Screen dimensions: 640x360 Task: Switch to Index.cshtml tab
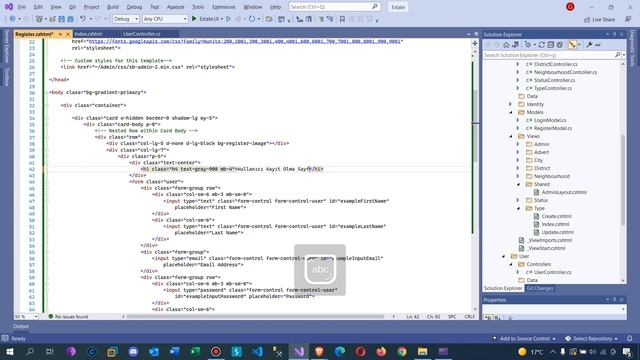[89, 34]
